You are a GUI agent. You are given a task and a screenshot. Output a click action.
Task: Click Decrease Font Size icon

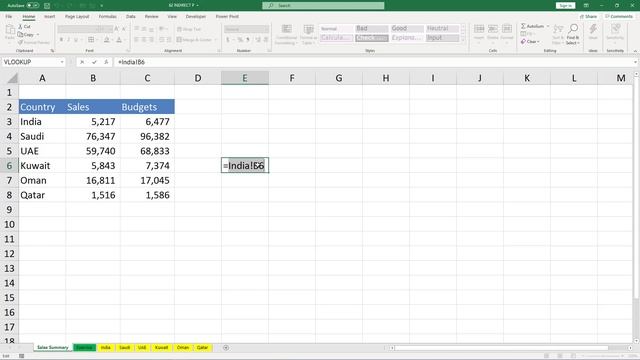[124, 29]
